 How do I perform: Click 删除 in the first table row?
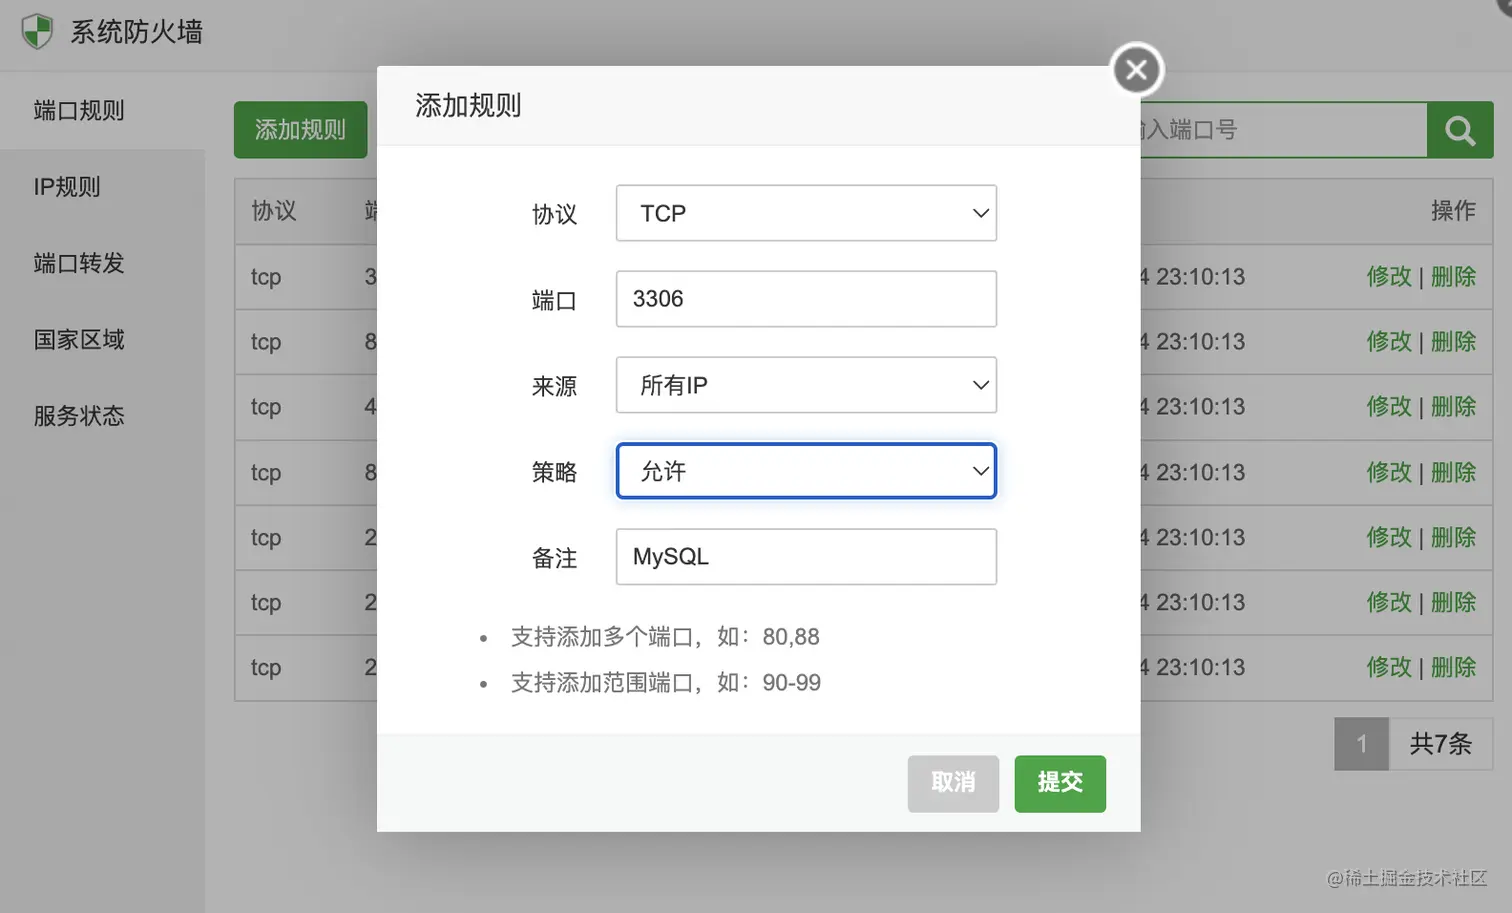1453,277
